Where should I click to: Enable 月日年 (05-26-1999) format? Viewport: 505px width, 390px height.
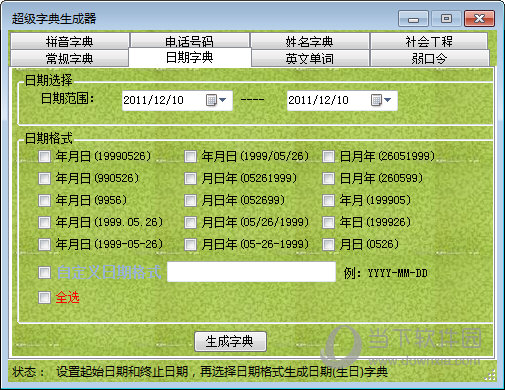point(190,244)
